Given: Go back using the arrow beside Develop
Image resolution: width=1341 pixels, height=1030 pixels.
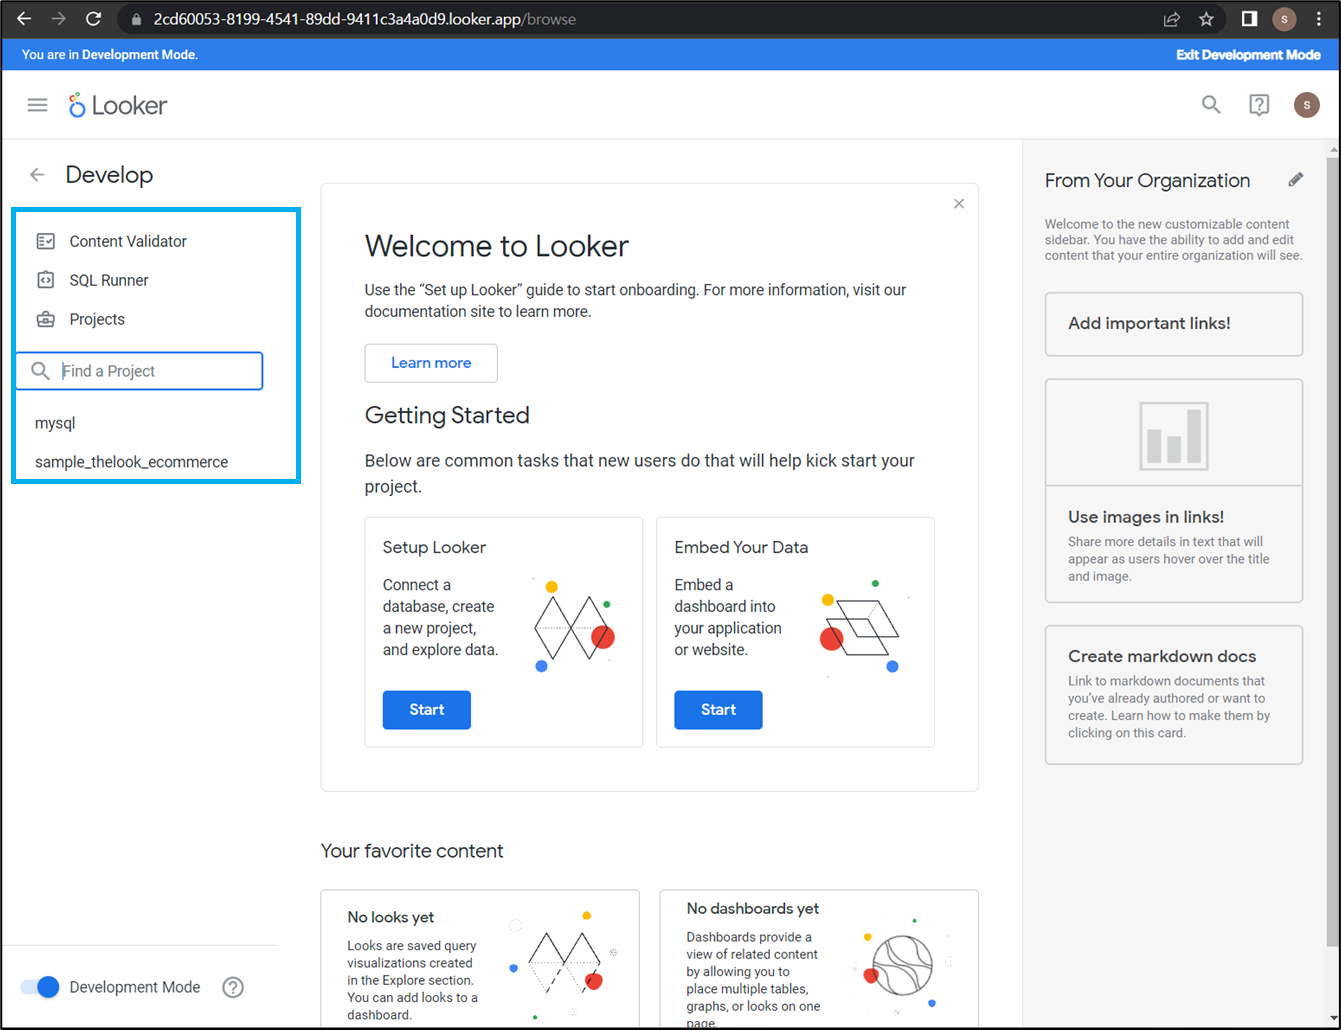Looking at the screenshot, I should (x=37, y=175).
